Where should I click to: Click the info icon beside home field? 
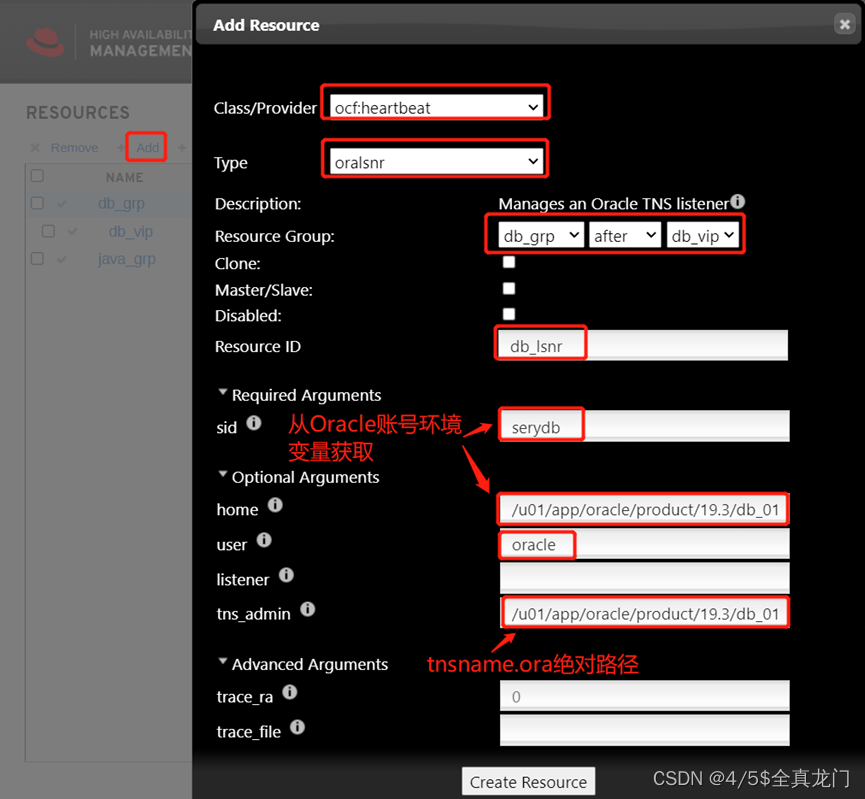(274, 506)
